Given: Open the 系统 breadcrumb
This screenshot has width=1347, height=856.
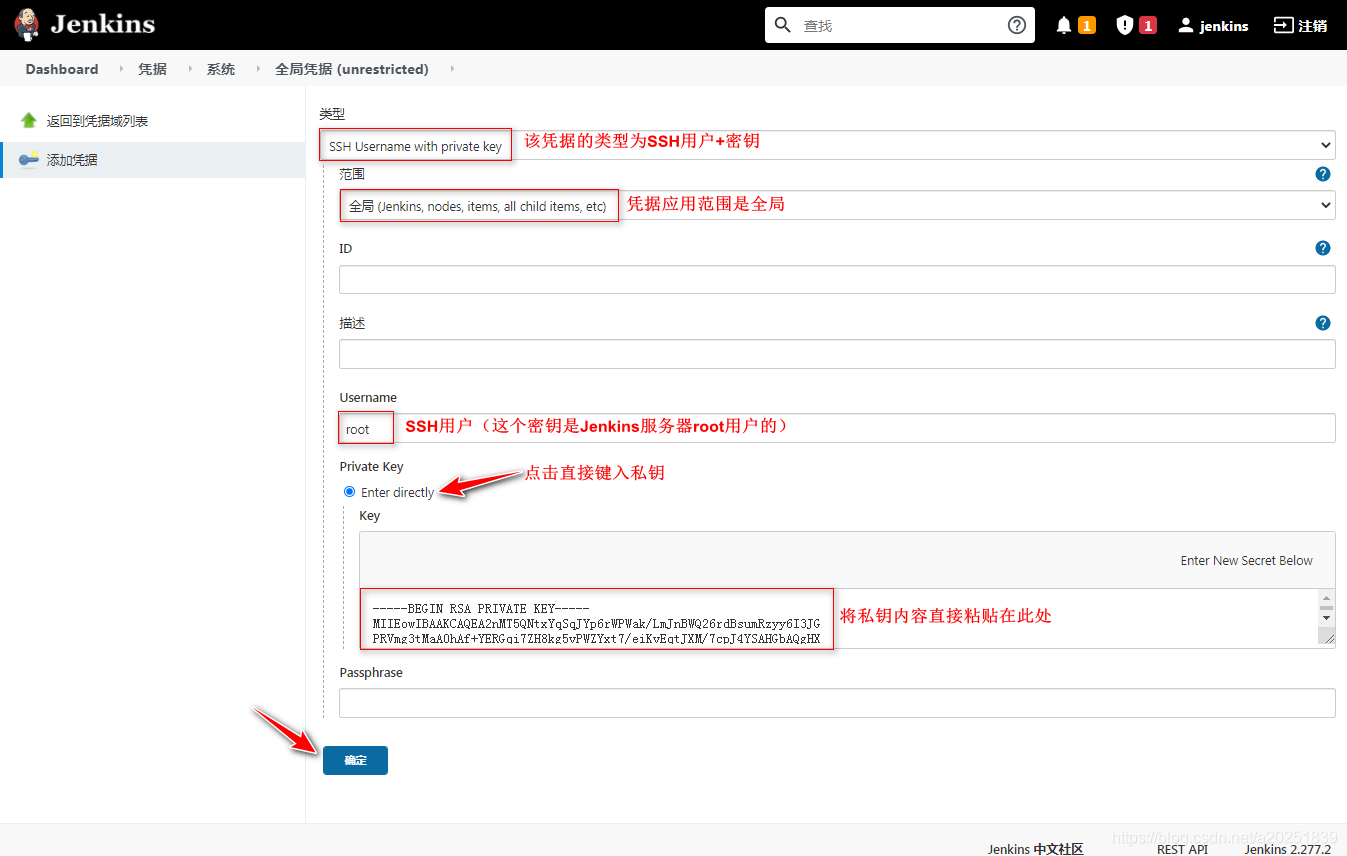Looking at the screenshot, I should 221,69.
